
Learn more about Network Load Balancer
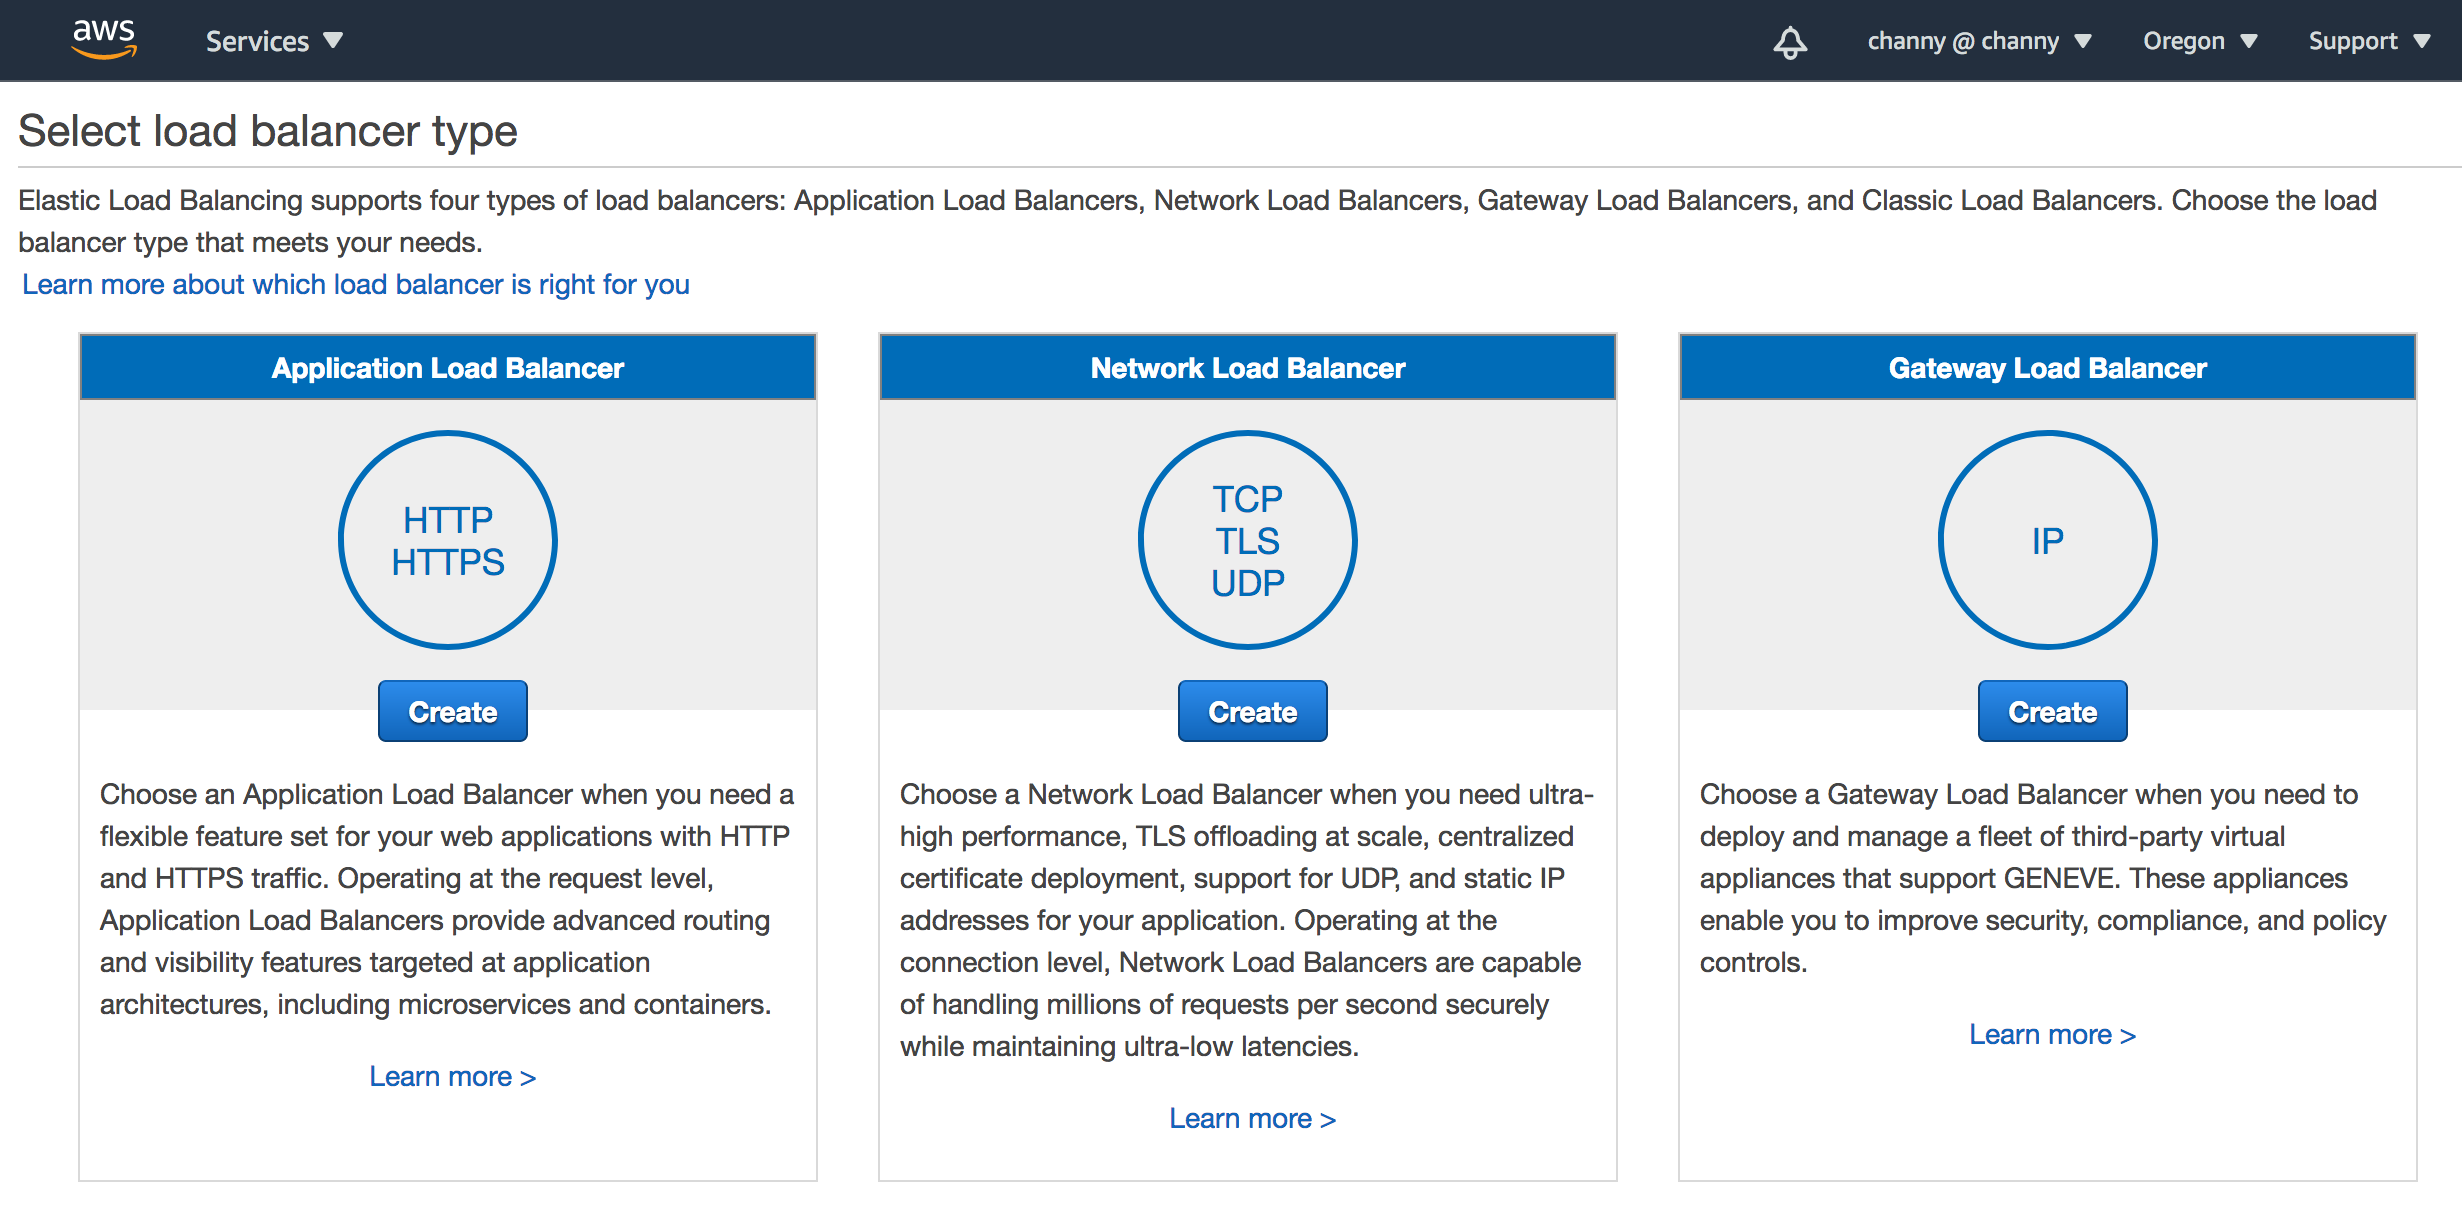(x=1252, y=1119)
